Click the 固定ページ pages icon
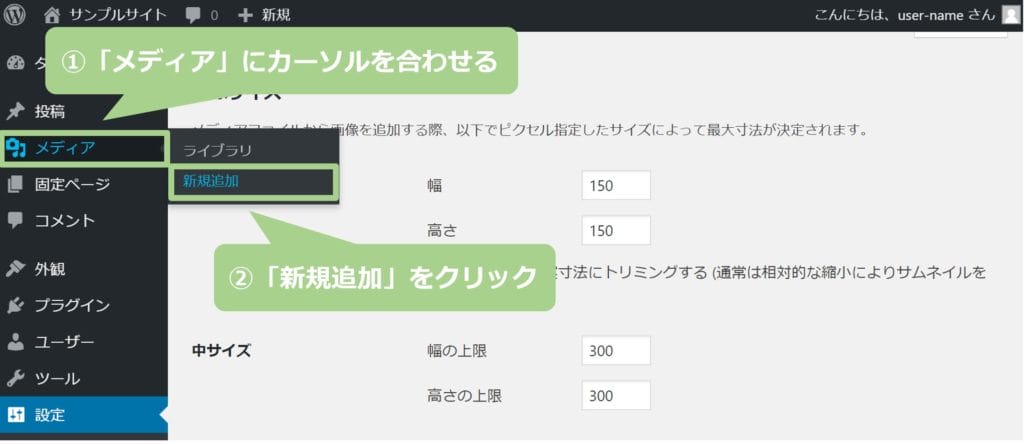This screenshot has height=444, width=1024. click(x=15, y=185)
